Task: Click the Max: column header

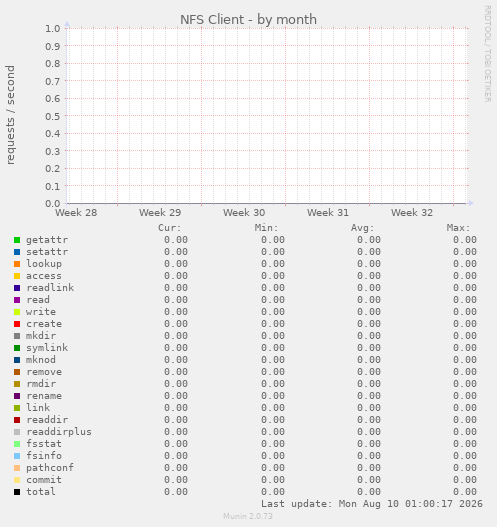Action: 458,228
